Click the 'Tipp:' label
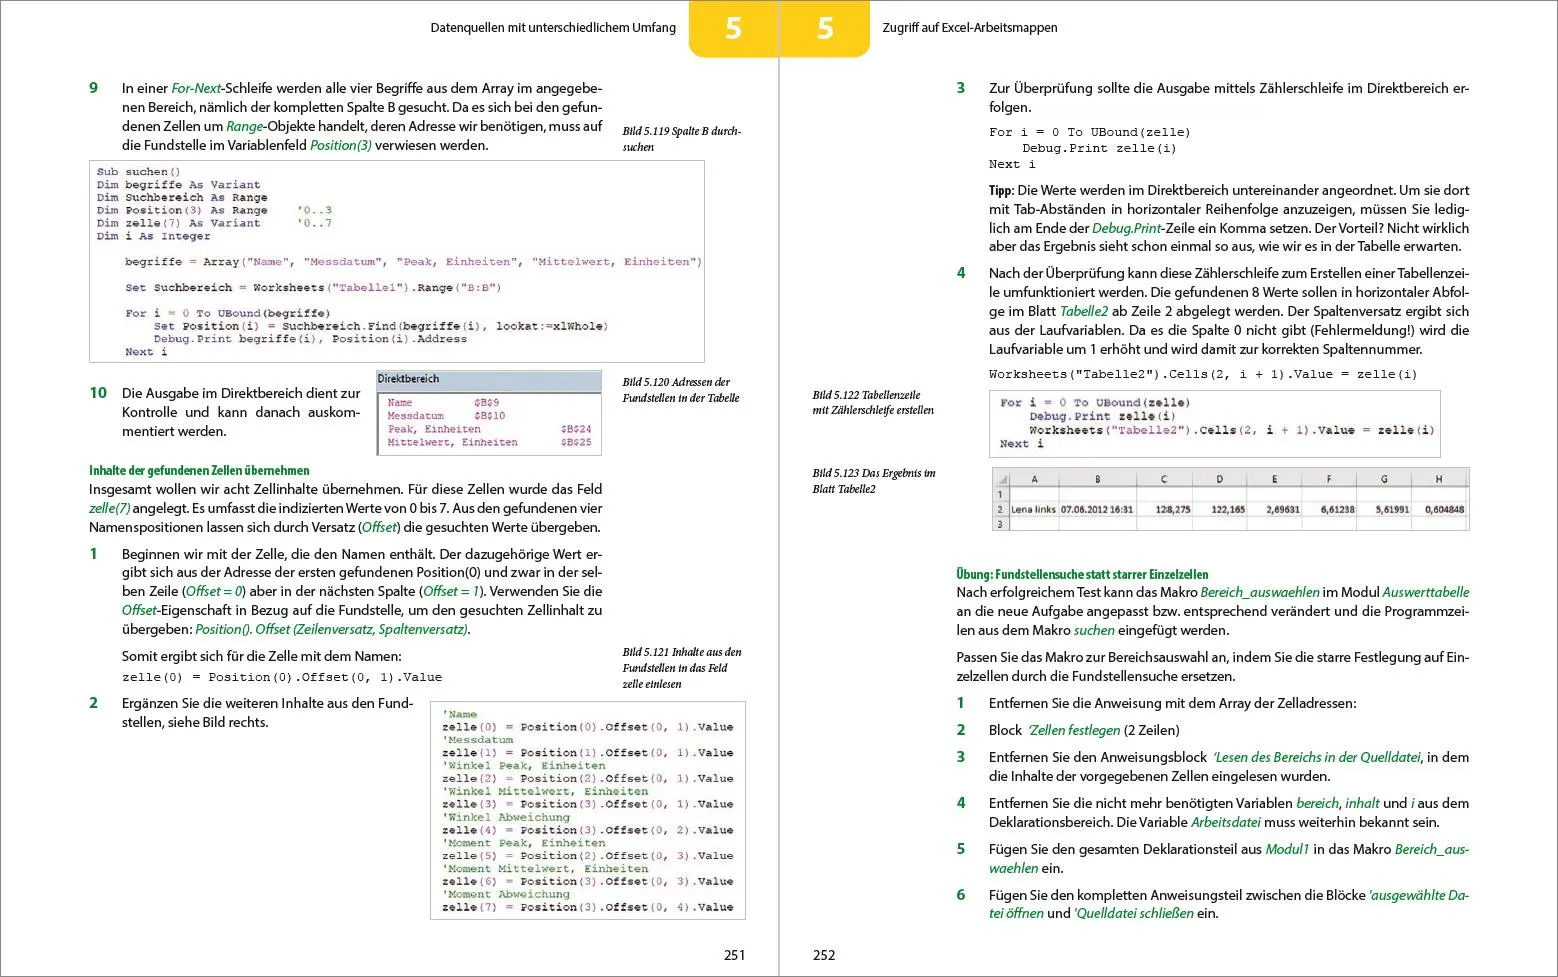 [1001, 190]
